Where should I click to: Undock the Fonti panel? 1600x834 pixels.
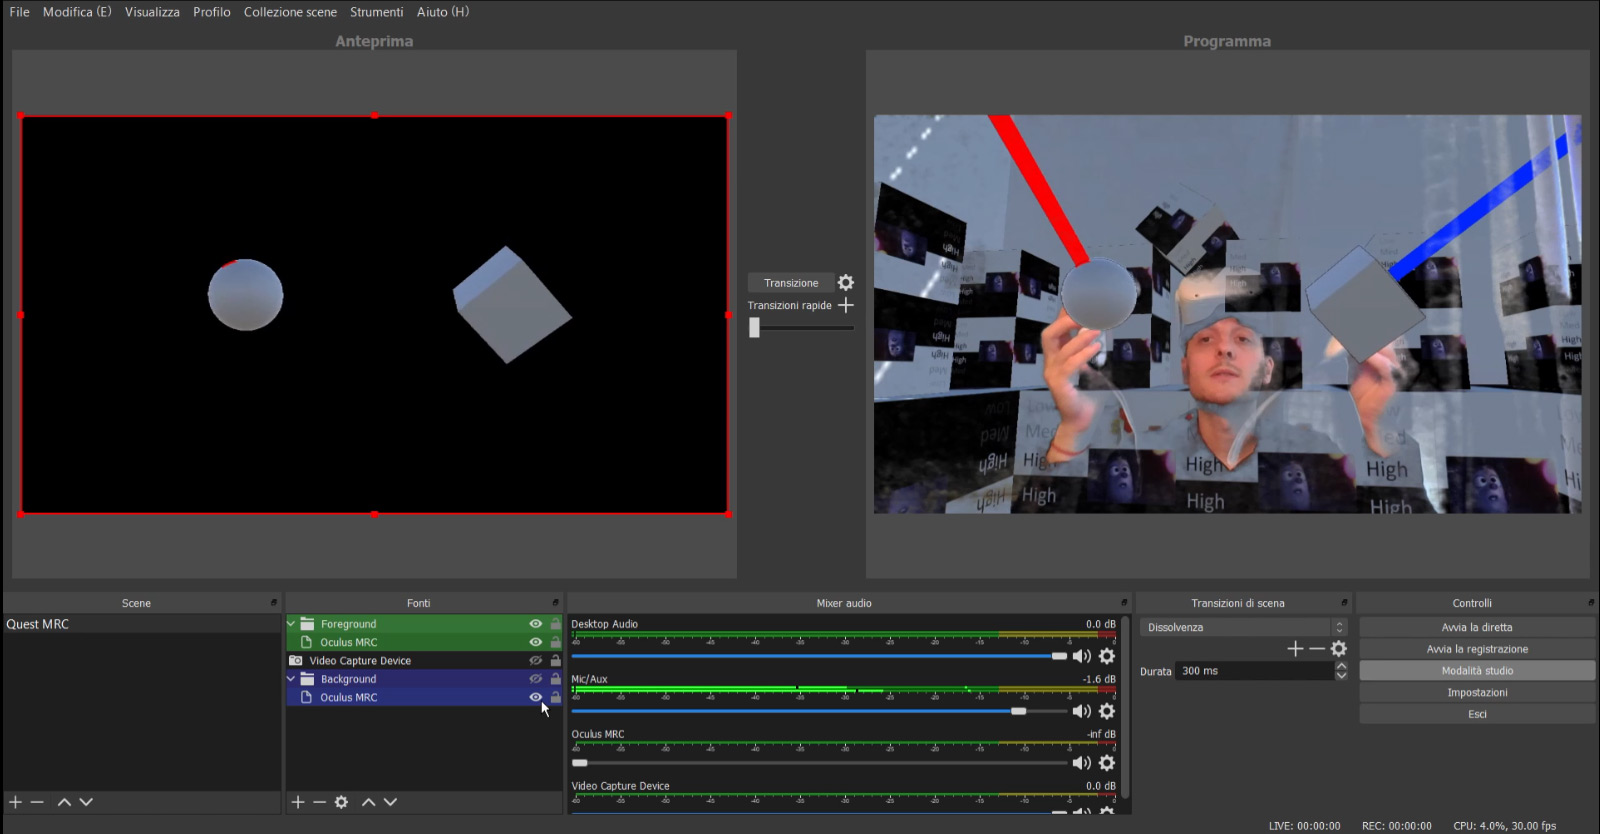tap(556, 603)
